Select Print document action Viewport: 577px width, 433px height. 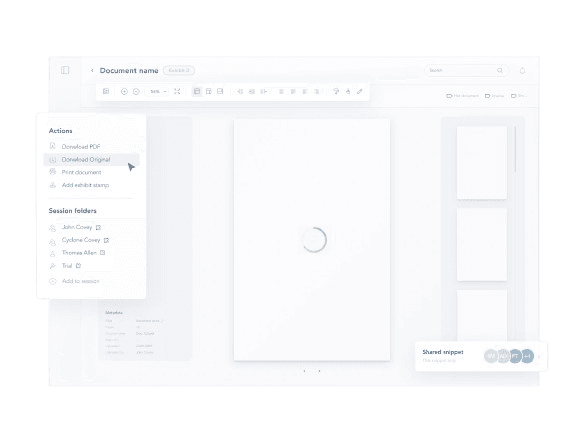81,172
